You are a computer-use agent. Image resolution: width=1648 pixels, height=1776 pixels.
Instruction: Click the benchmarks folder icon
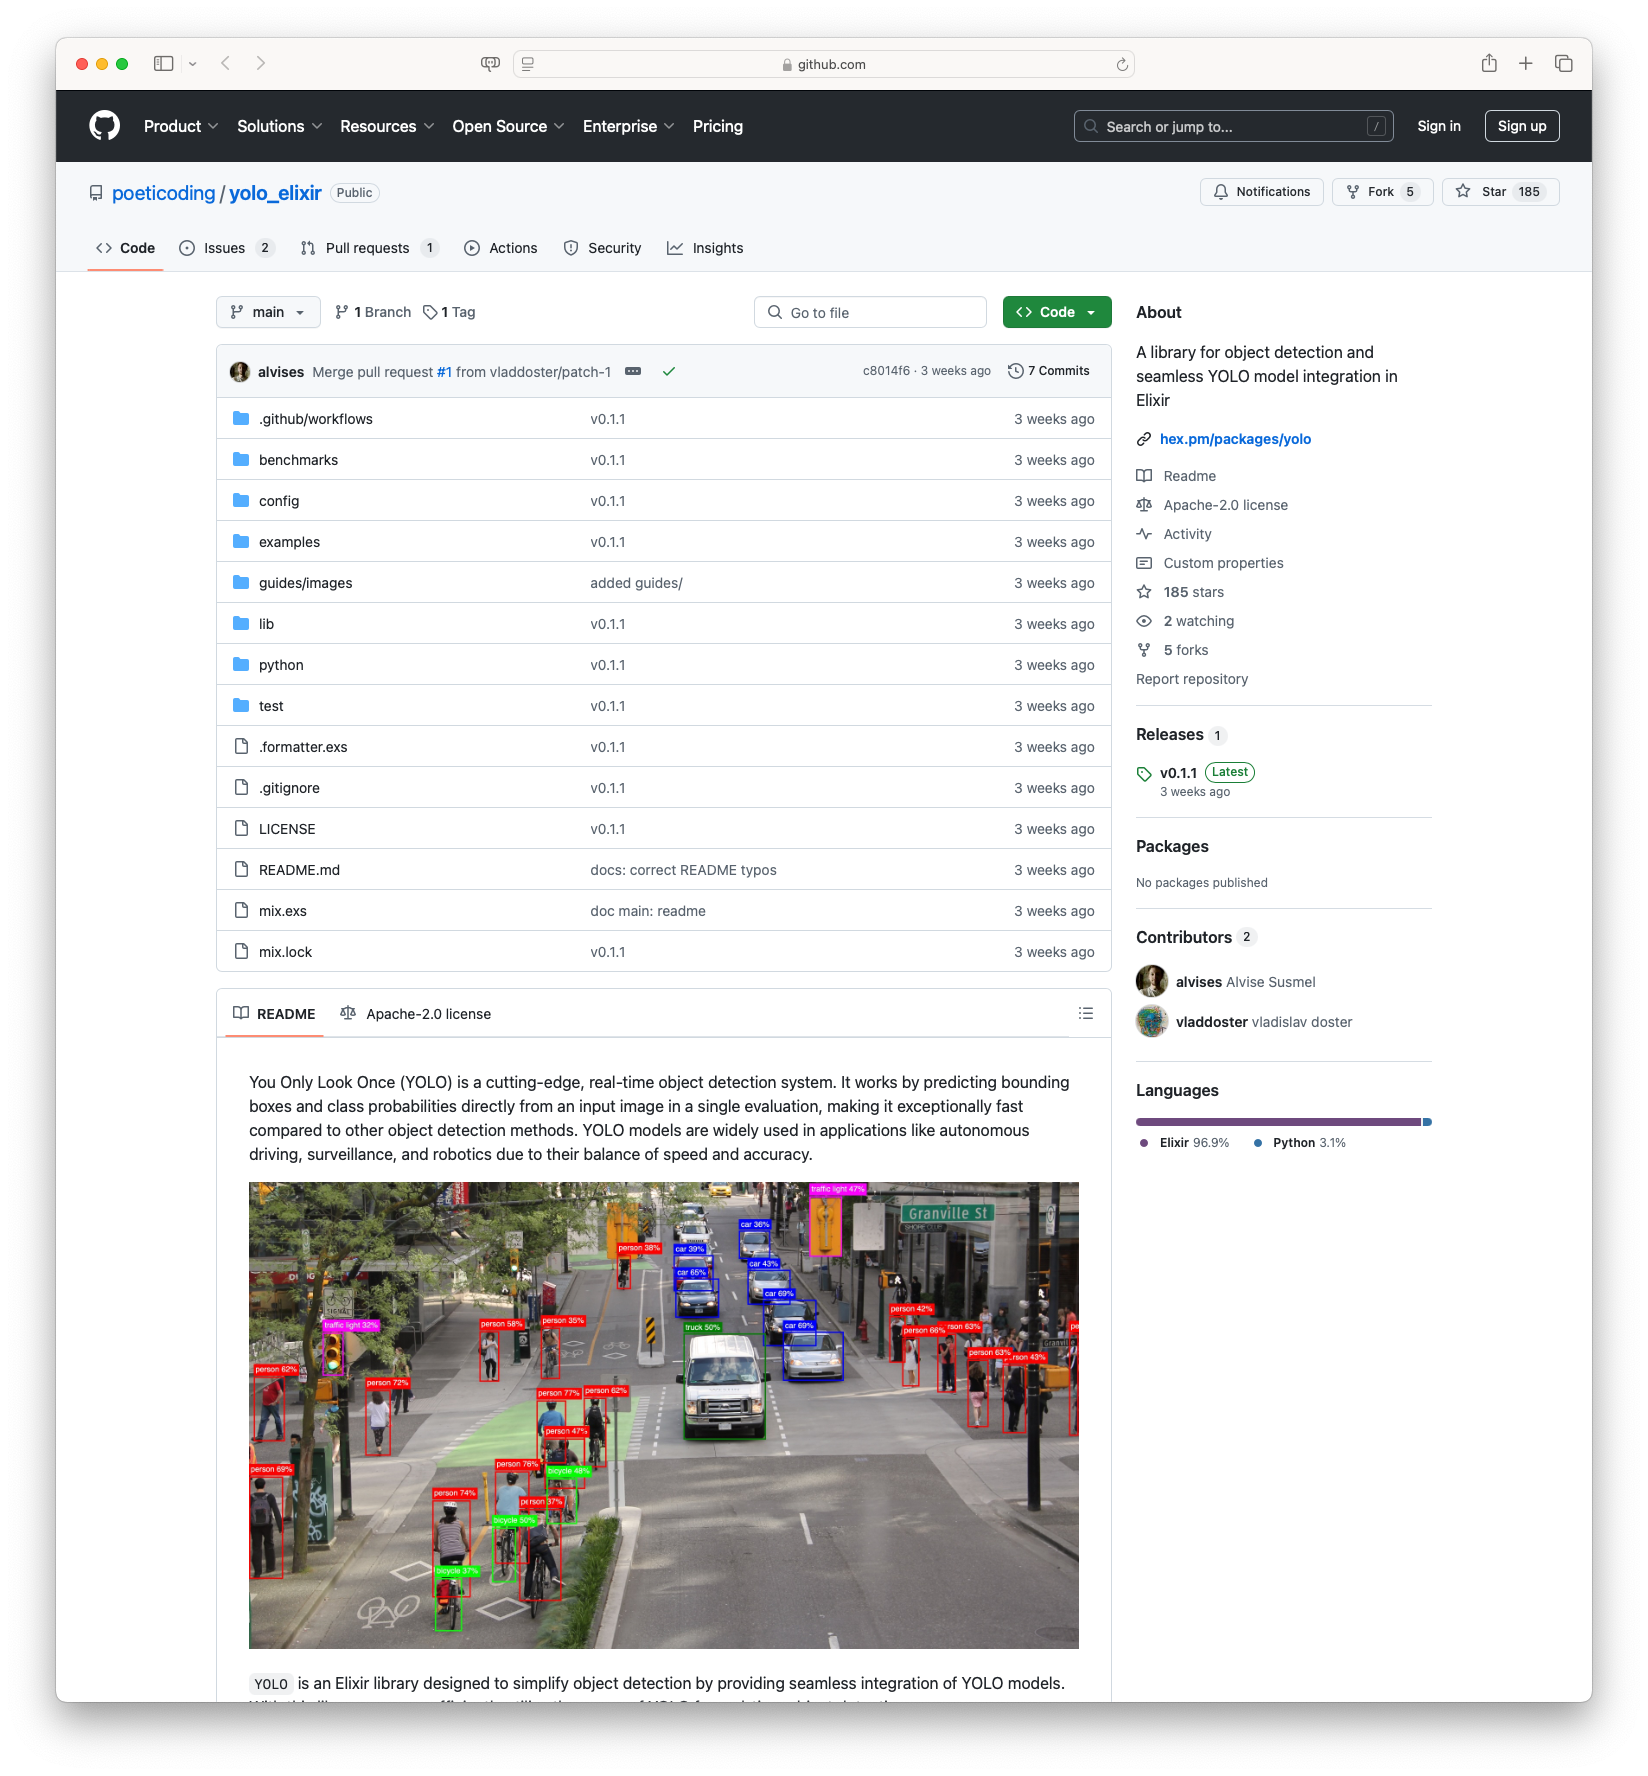pos(241,459)
